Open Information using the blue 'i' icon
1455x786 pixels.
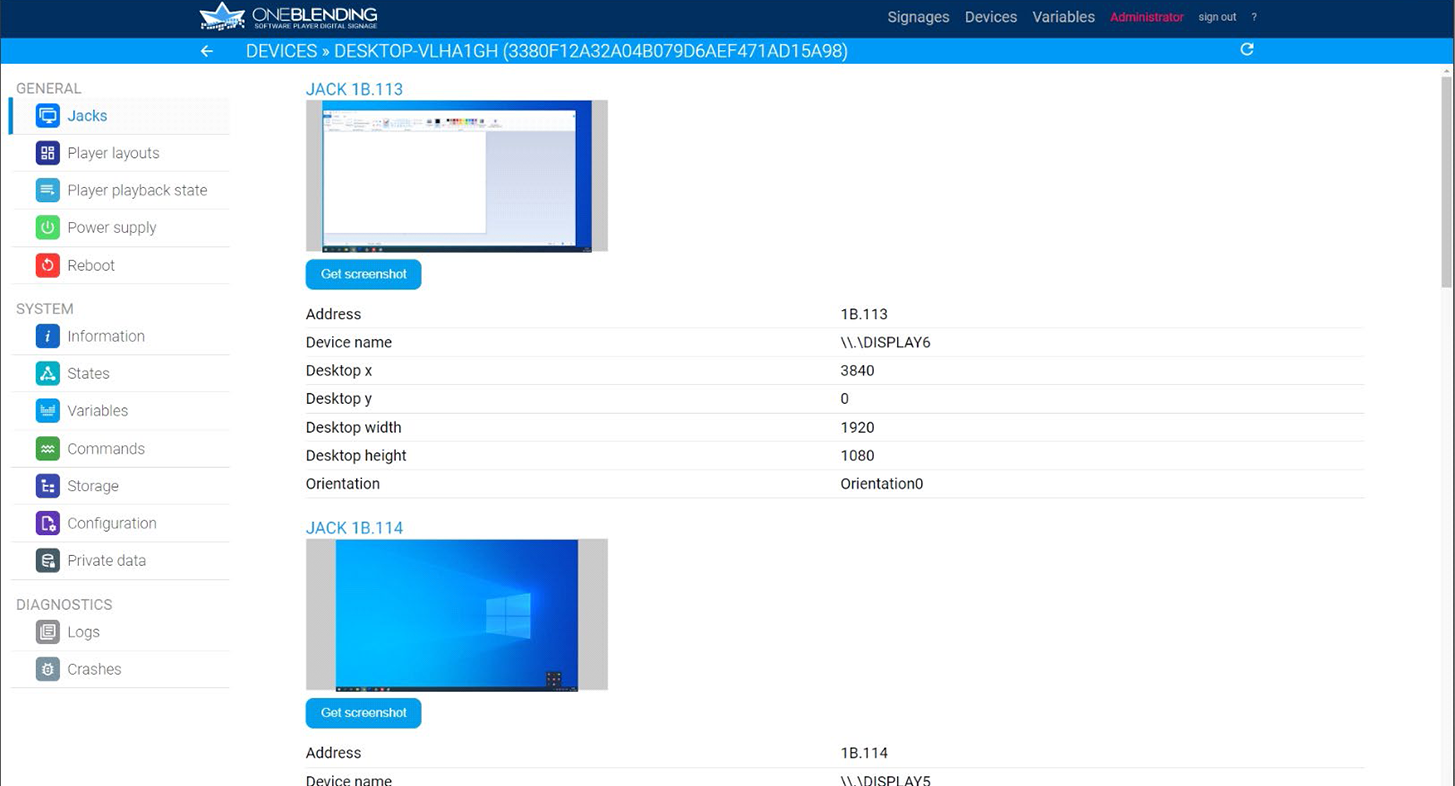point(47,336)
